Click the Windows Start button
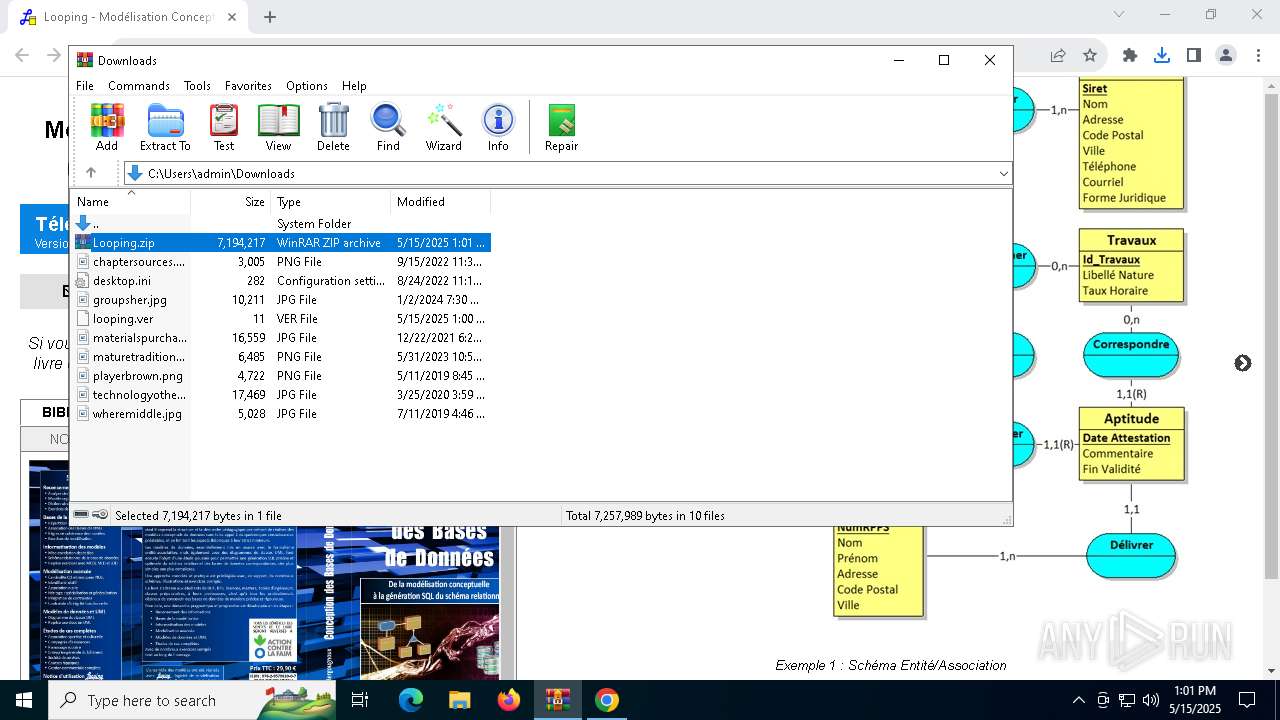Viewport: 1280px width, 720px height. pyautogui.click(x=24, y=700)
